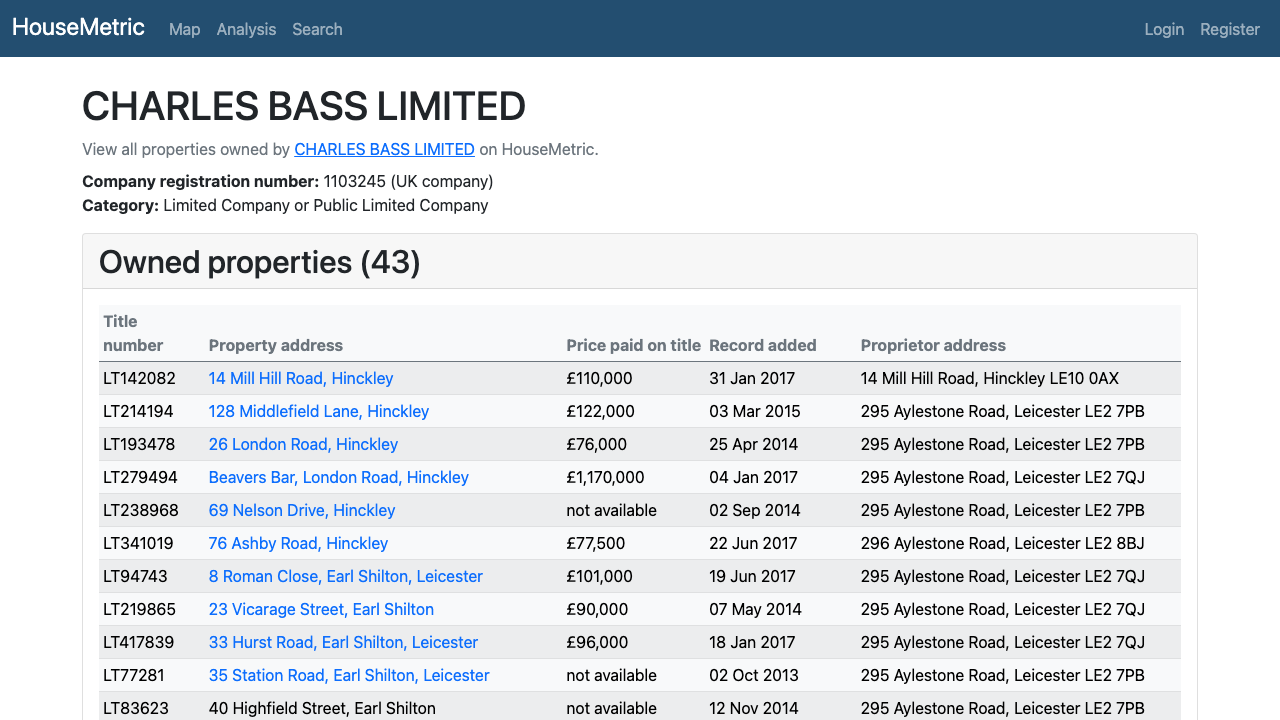1280x720 pixels.
Task: View 69 Nelson Drive, Hinckley listing
Action: point(302,510)
